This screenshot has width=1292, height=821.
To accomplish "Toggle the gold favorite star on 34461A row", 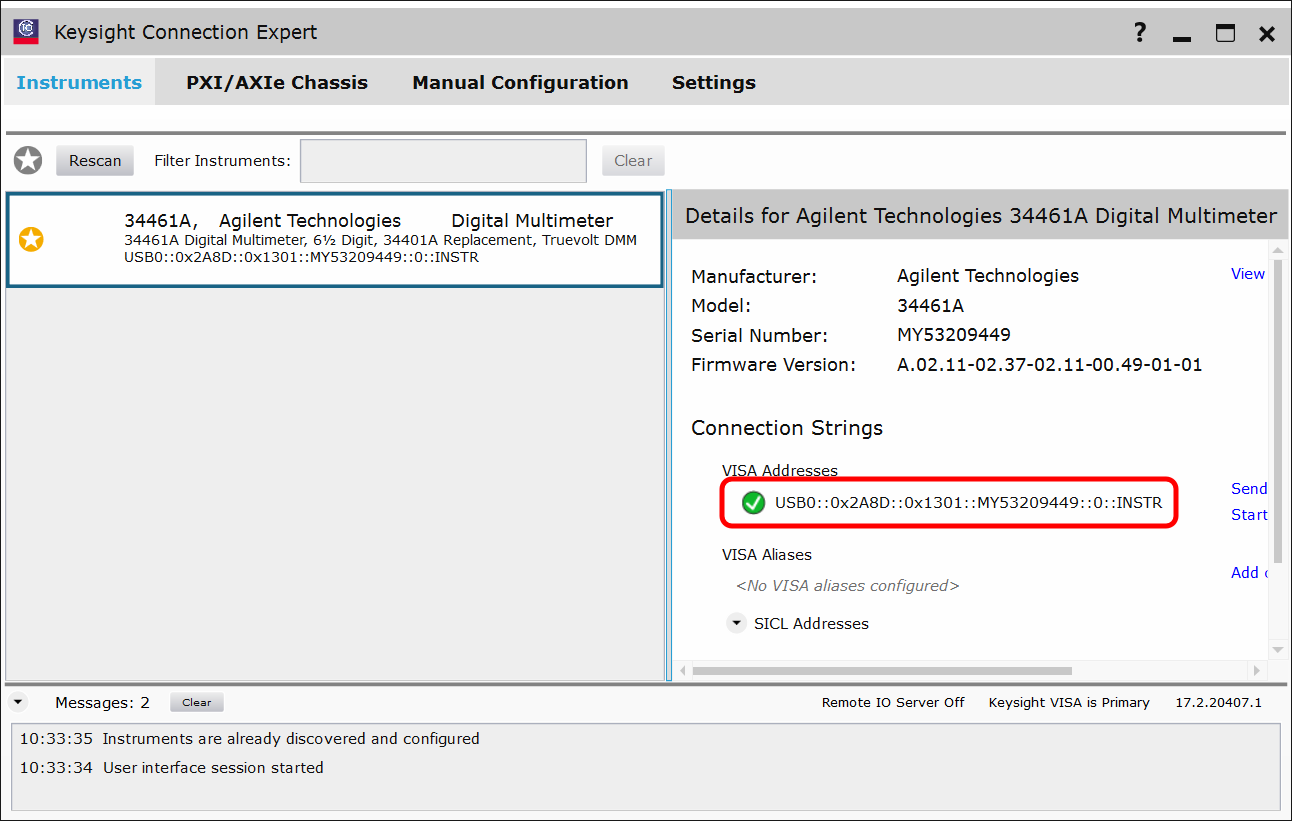I will [x=32, y=239].
